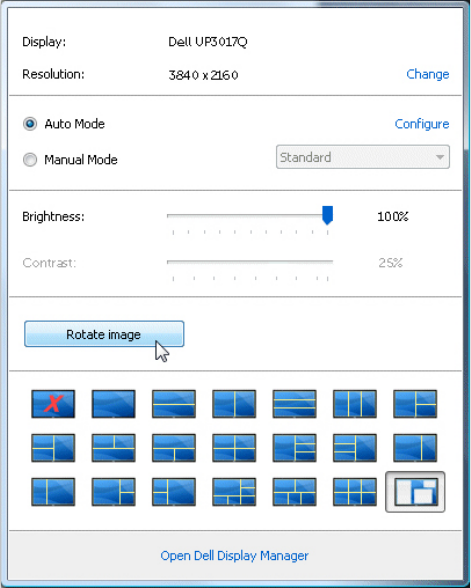Click the 3840 x 2160 resolution value
Image resolution: width=471 pixels, height=588 pixels.
(203, 75)
